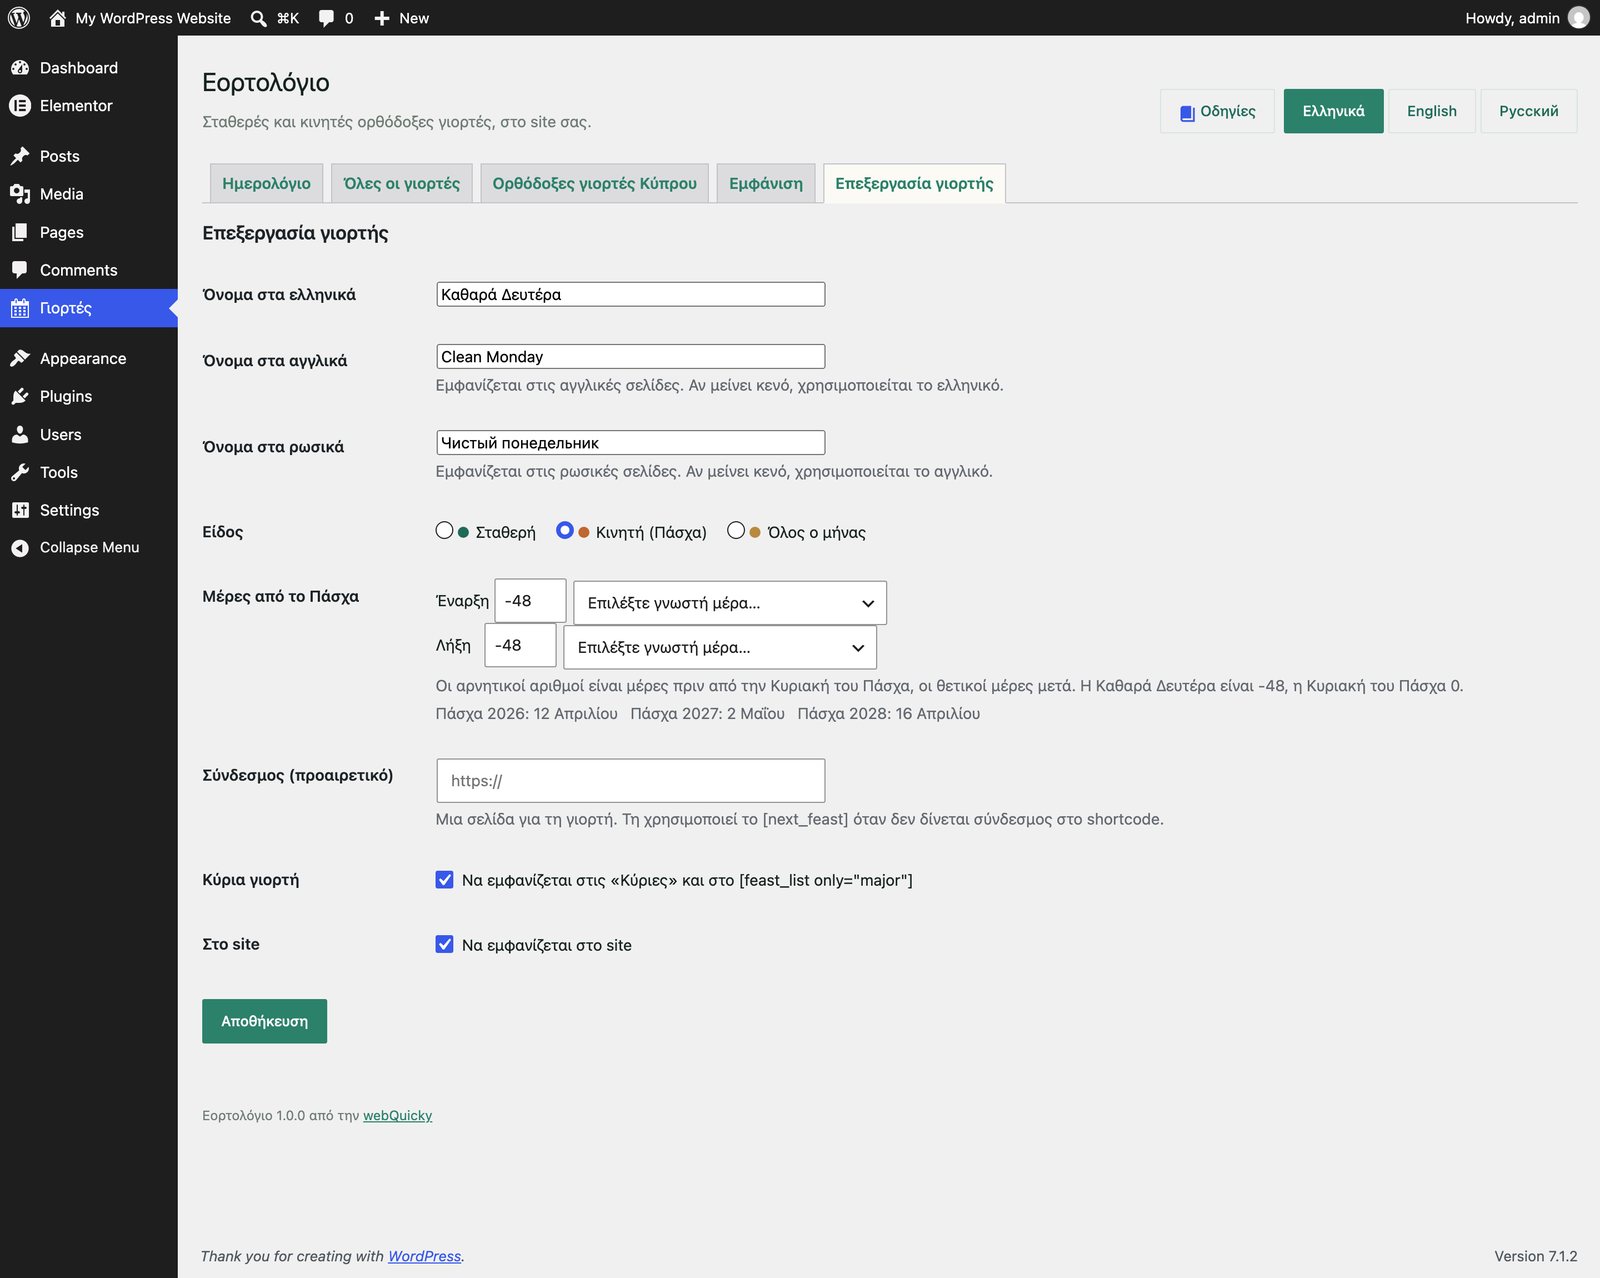The image size is (1600, 1278).
Task: Select the Όλος ο μήνας radio button
Action: pos(736,531)
